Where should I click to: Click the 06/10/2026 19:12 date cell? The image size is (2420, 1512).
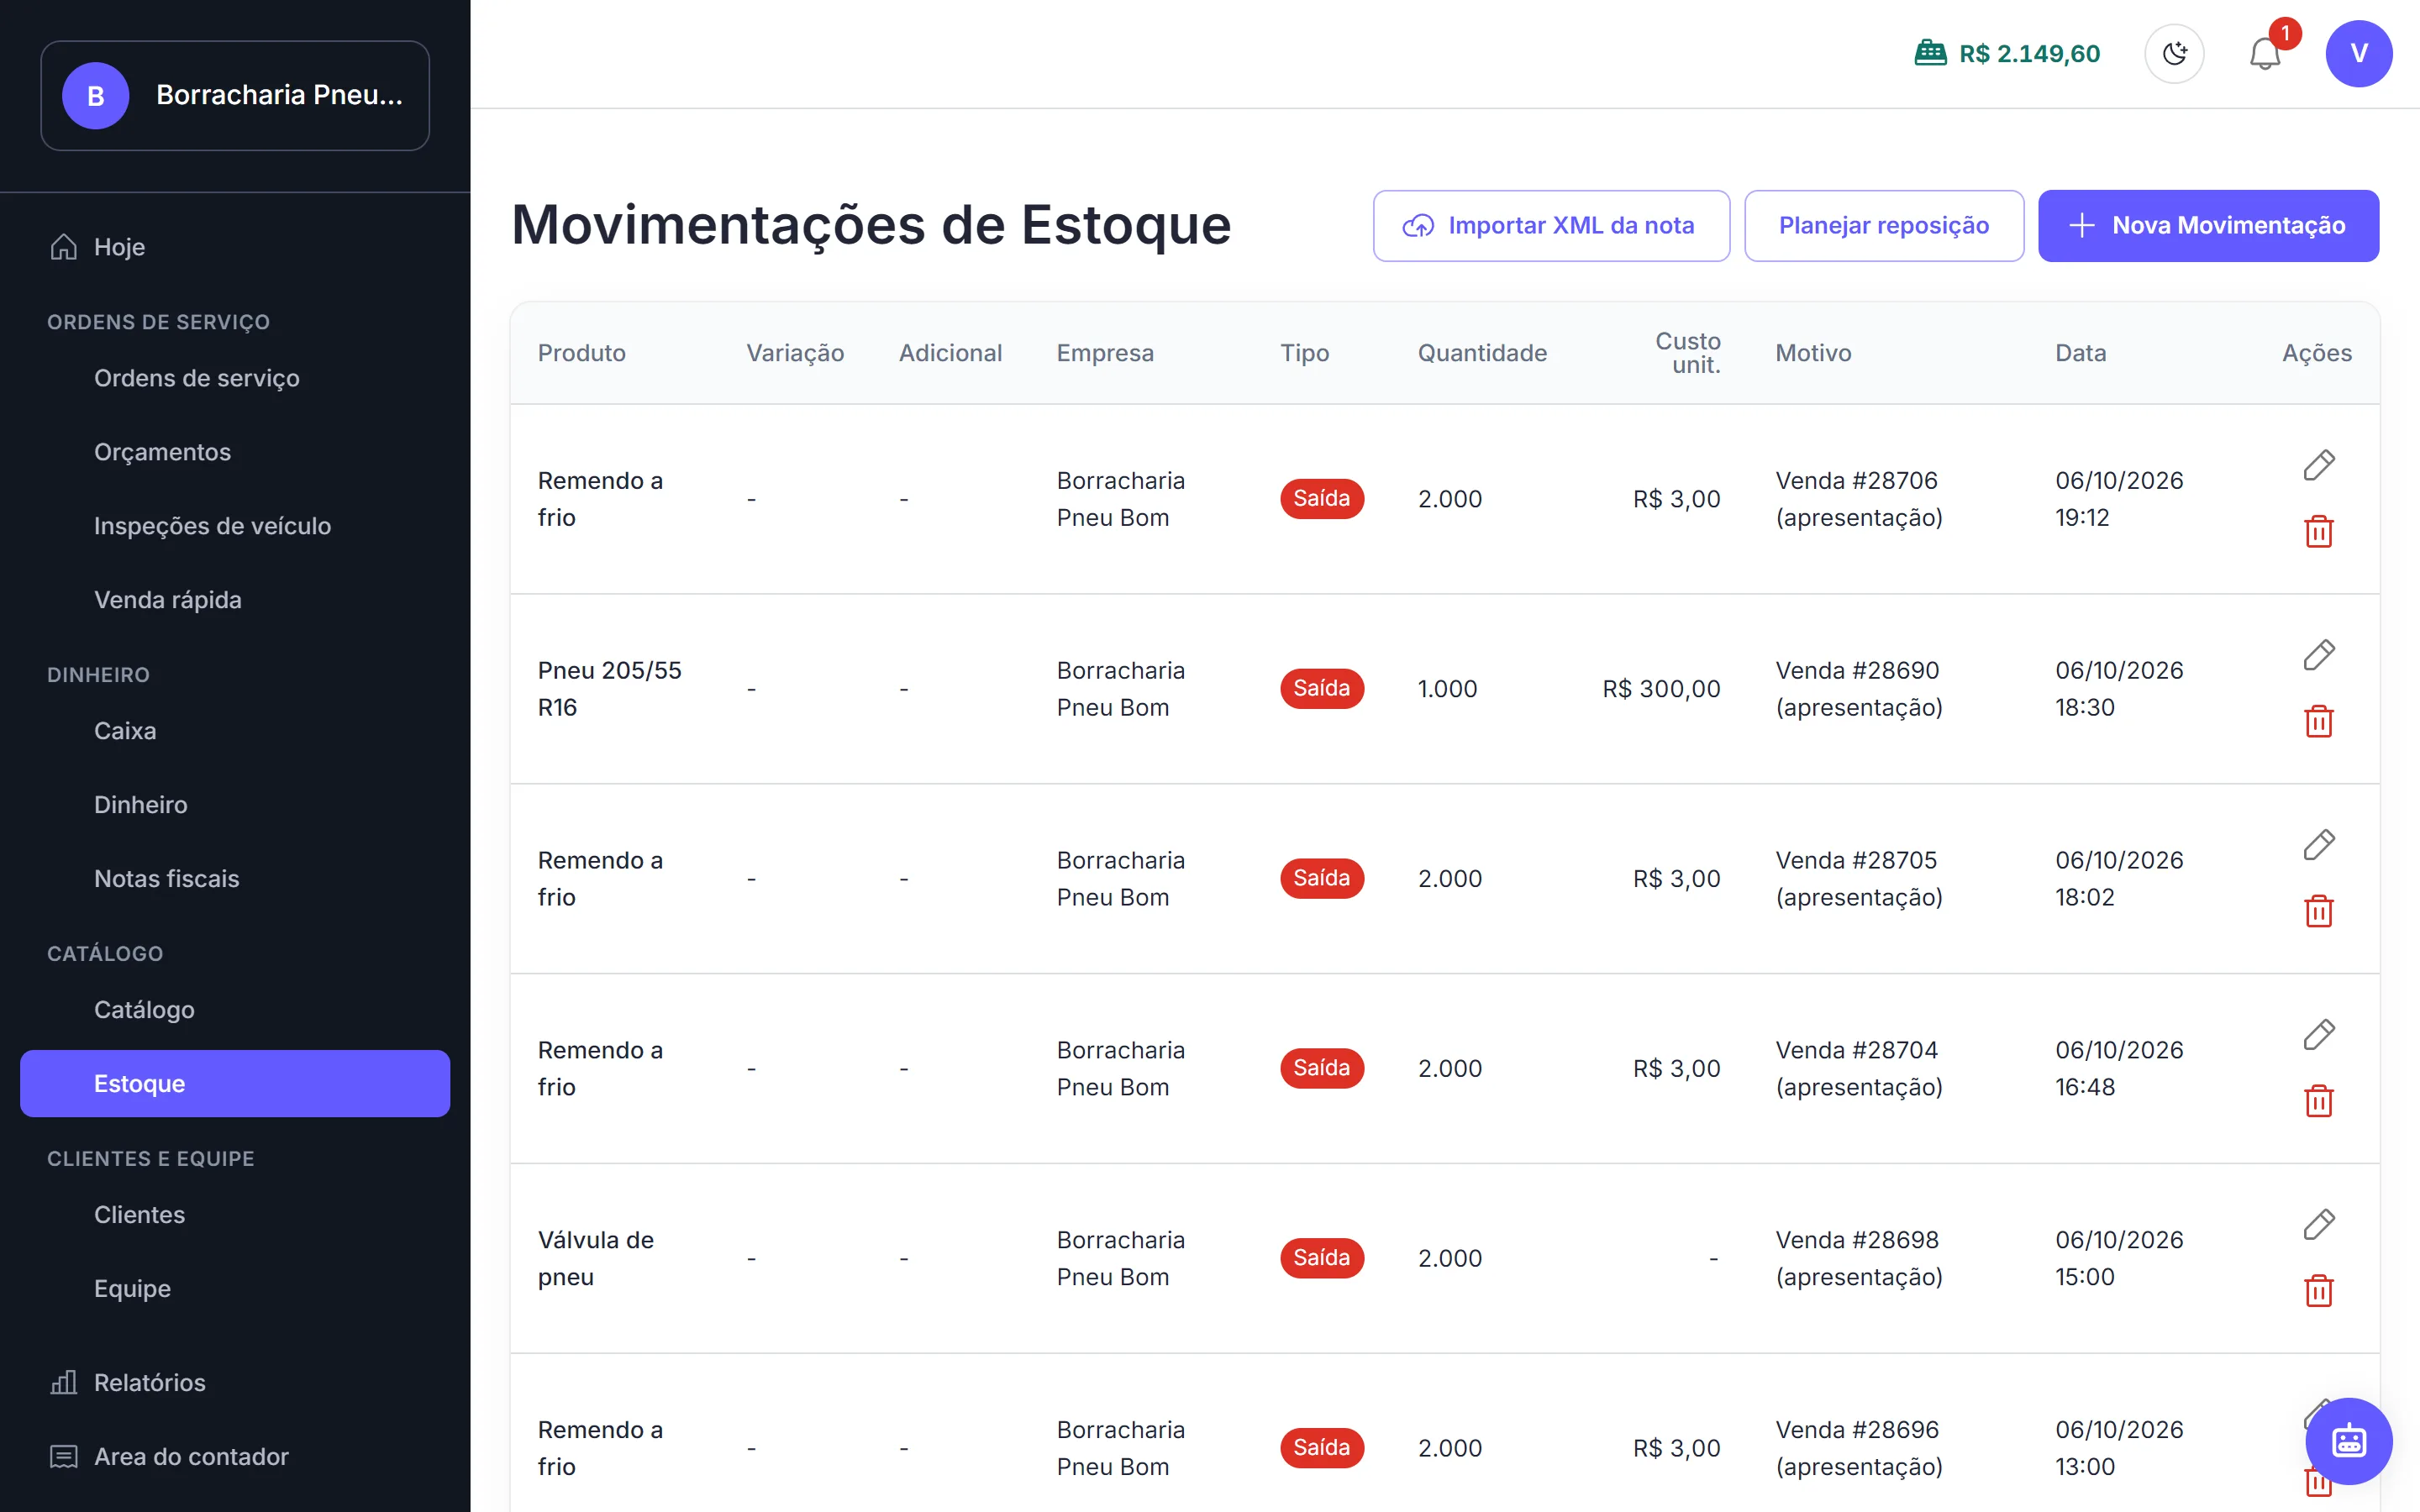coord(2119,499)
